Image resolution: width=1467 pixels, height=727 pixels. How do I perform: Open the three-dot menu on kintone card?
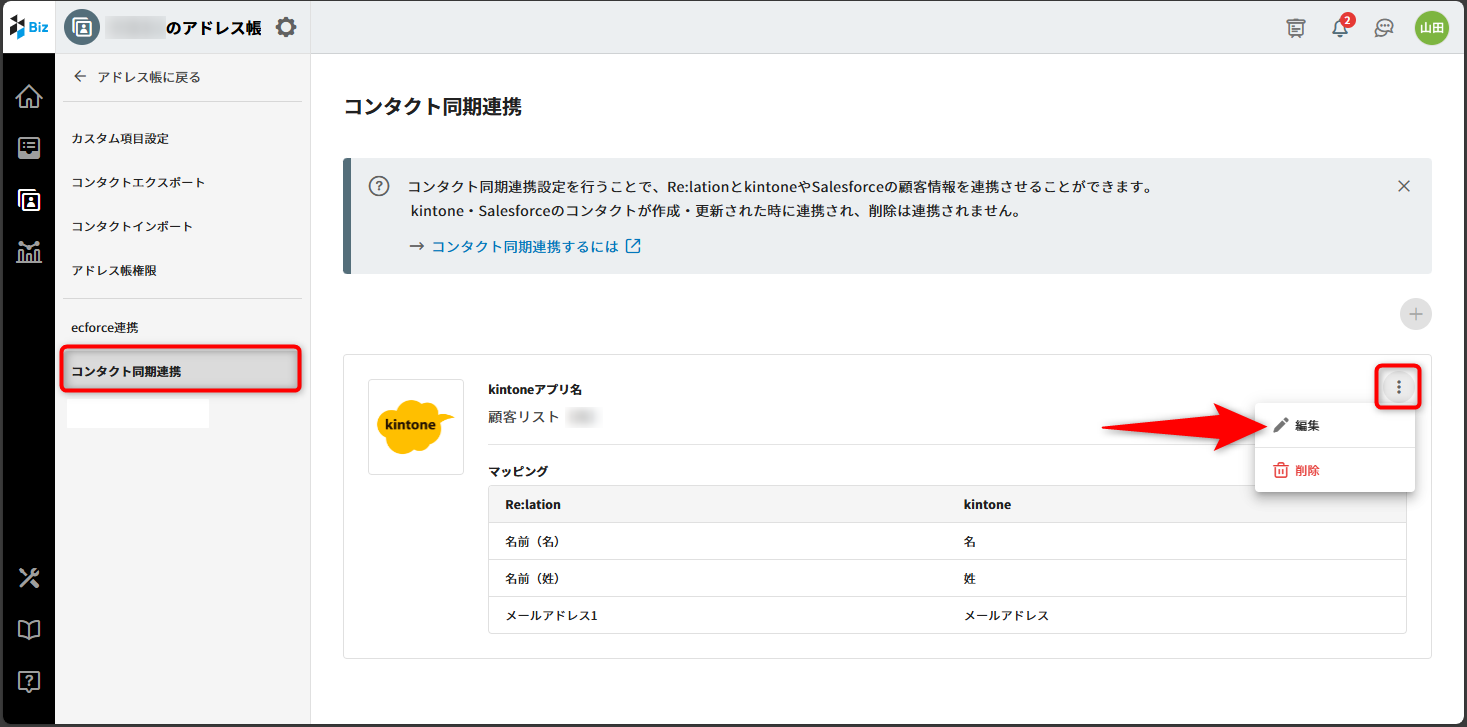(1399, 387)
